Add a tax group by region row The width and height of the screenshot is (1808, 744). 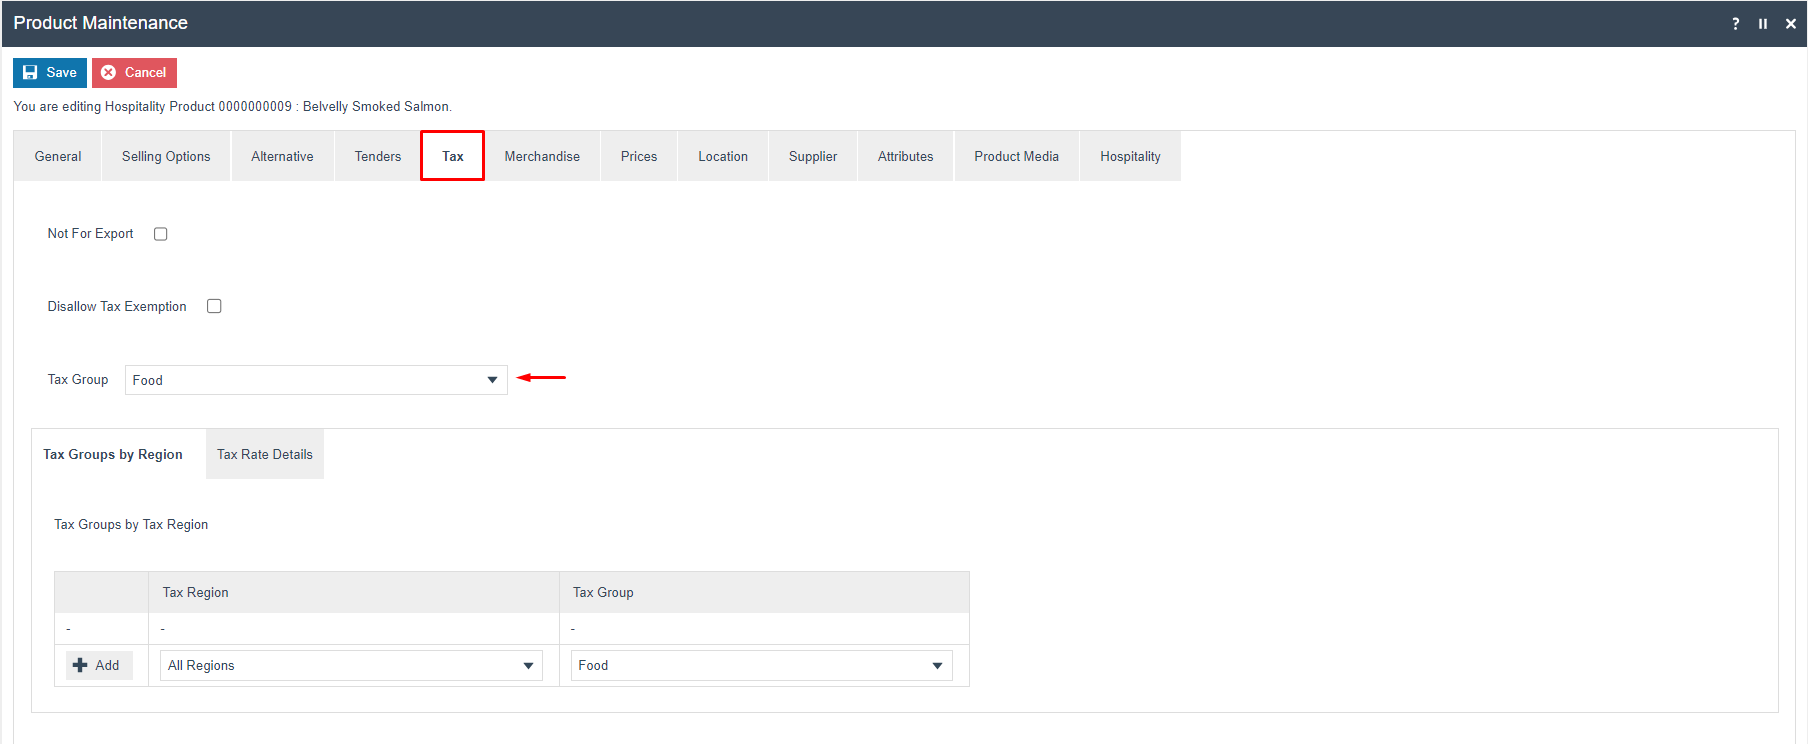click(x=98, y=665)
